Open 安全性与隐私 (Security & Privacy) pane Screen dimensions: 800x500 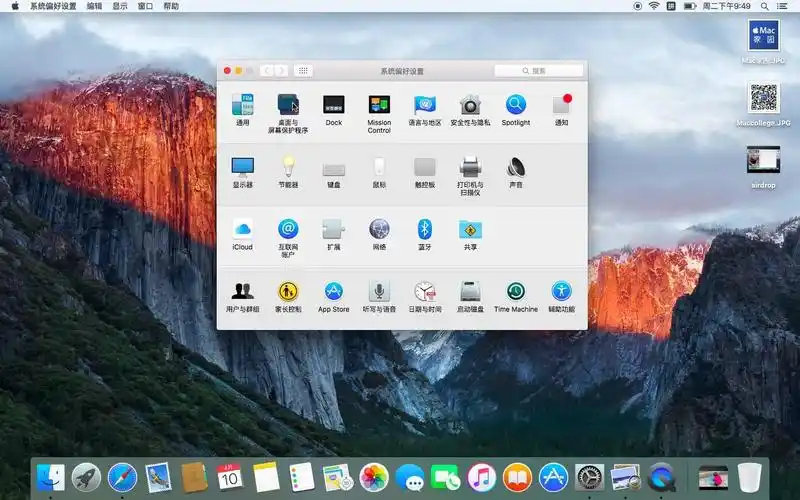pyautogui.click(x=470, y=105)
